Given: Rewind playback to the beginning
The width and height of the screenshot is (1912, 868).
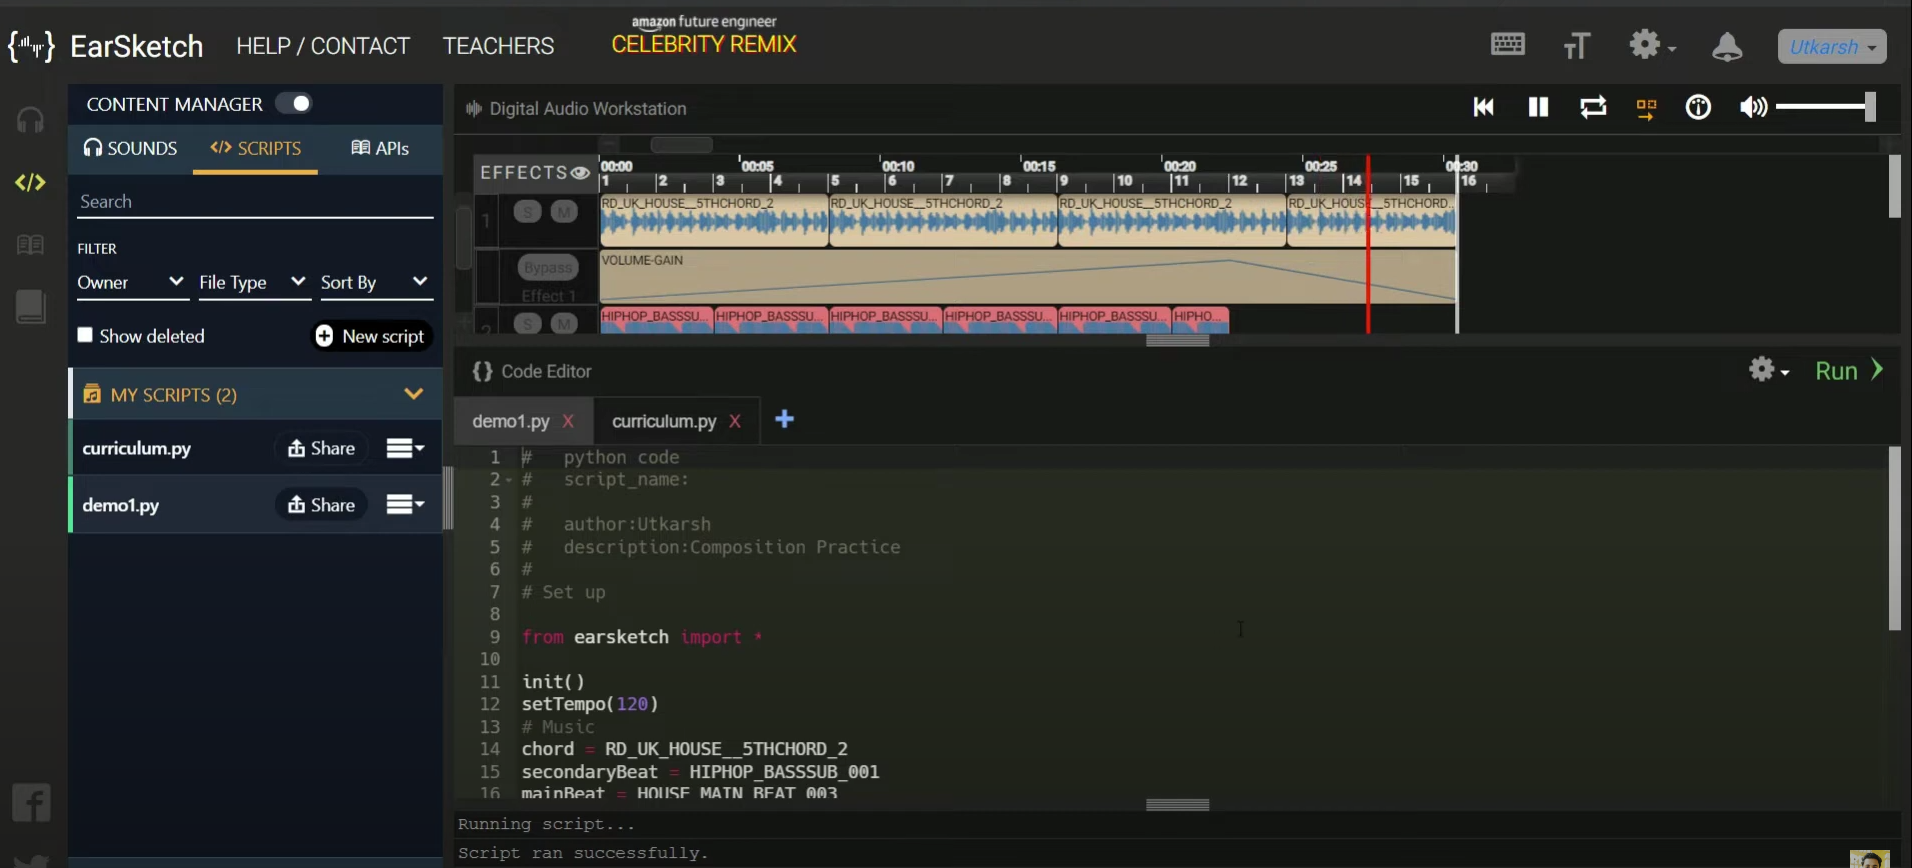Looking at the screenshot, I should pyautogui.click(x=1484, y=107).
